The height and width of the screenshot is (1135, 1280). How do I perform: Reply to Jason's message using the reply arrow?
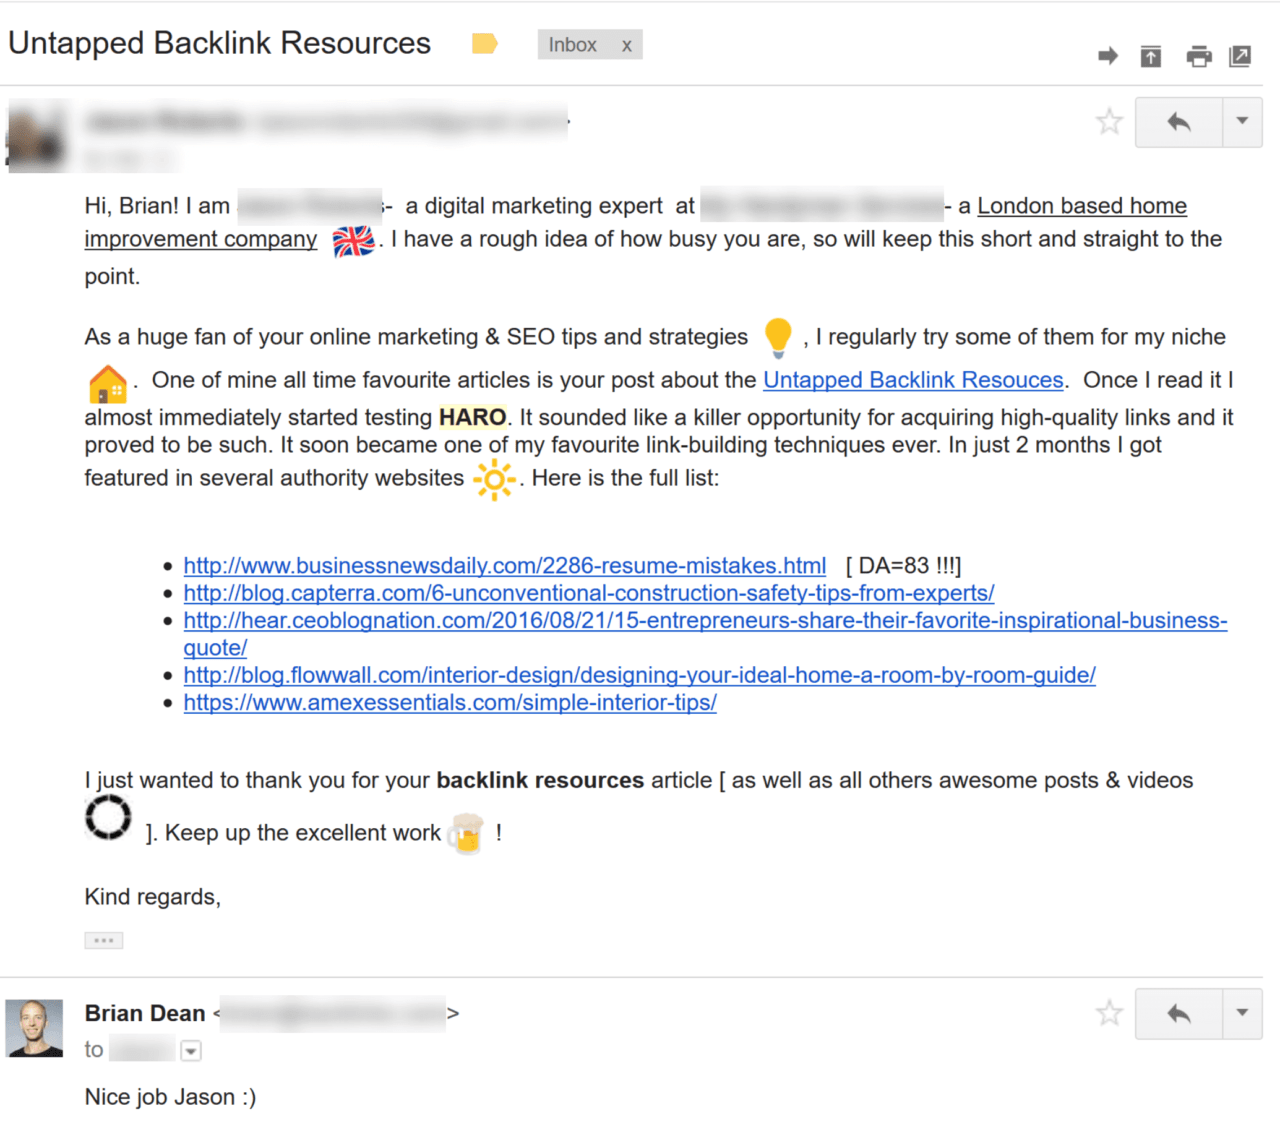pyautogui.click(x=1178, y=121)
